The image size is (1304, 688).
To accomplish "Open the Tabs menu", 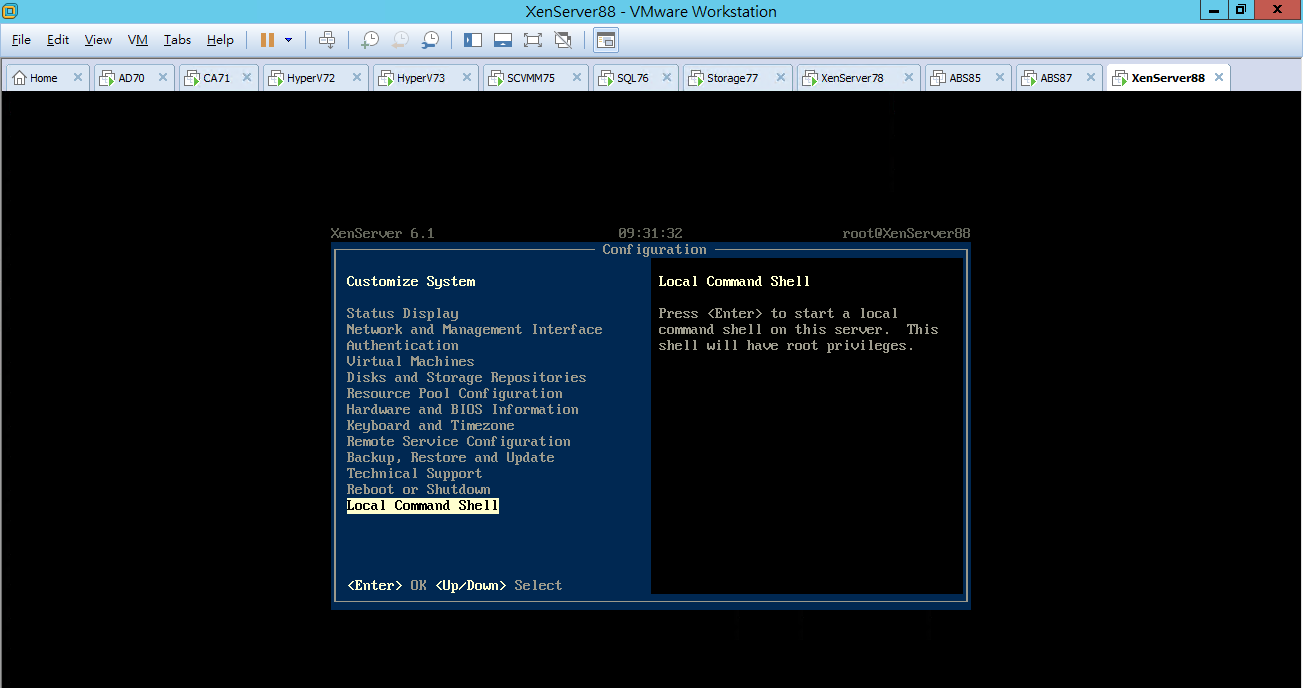I will click(177, 40).
